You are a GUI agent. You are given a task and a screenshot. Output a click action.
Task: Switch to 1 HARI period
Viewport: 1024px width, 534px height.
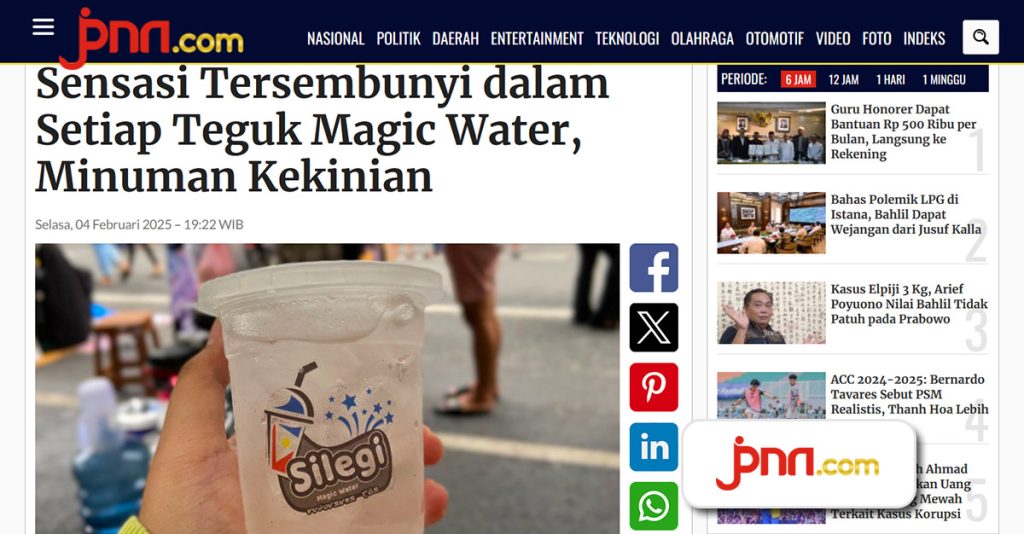[x=890, y=80]
